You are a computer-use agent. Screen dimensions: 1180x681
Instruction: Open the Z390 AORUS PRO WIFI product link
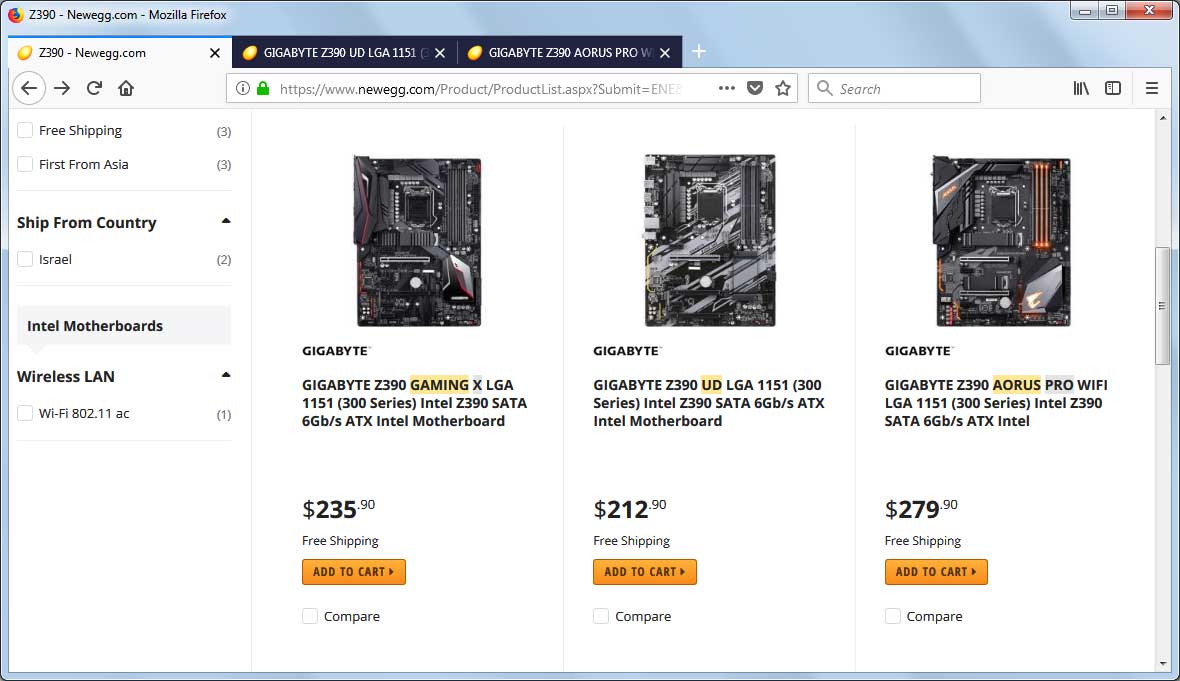(x=995, y=402)
